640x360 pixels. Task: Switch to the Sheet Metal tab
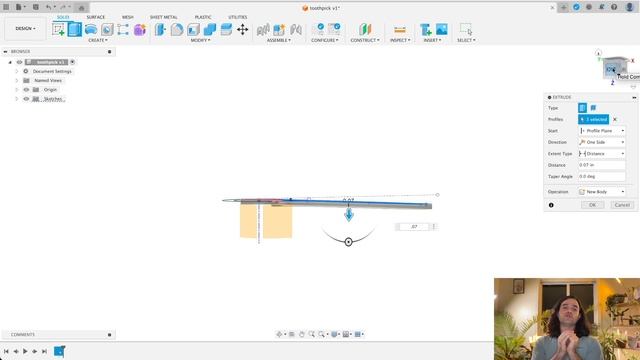pos(164,17)
